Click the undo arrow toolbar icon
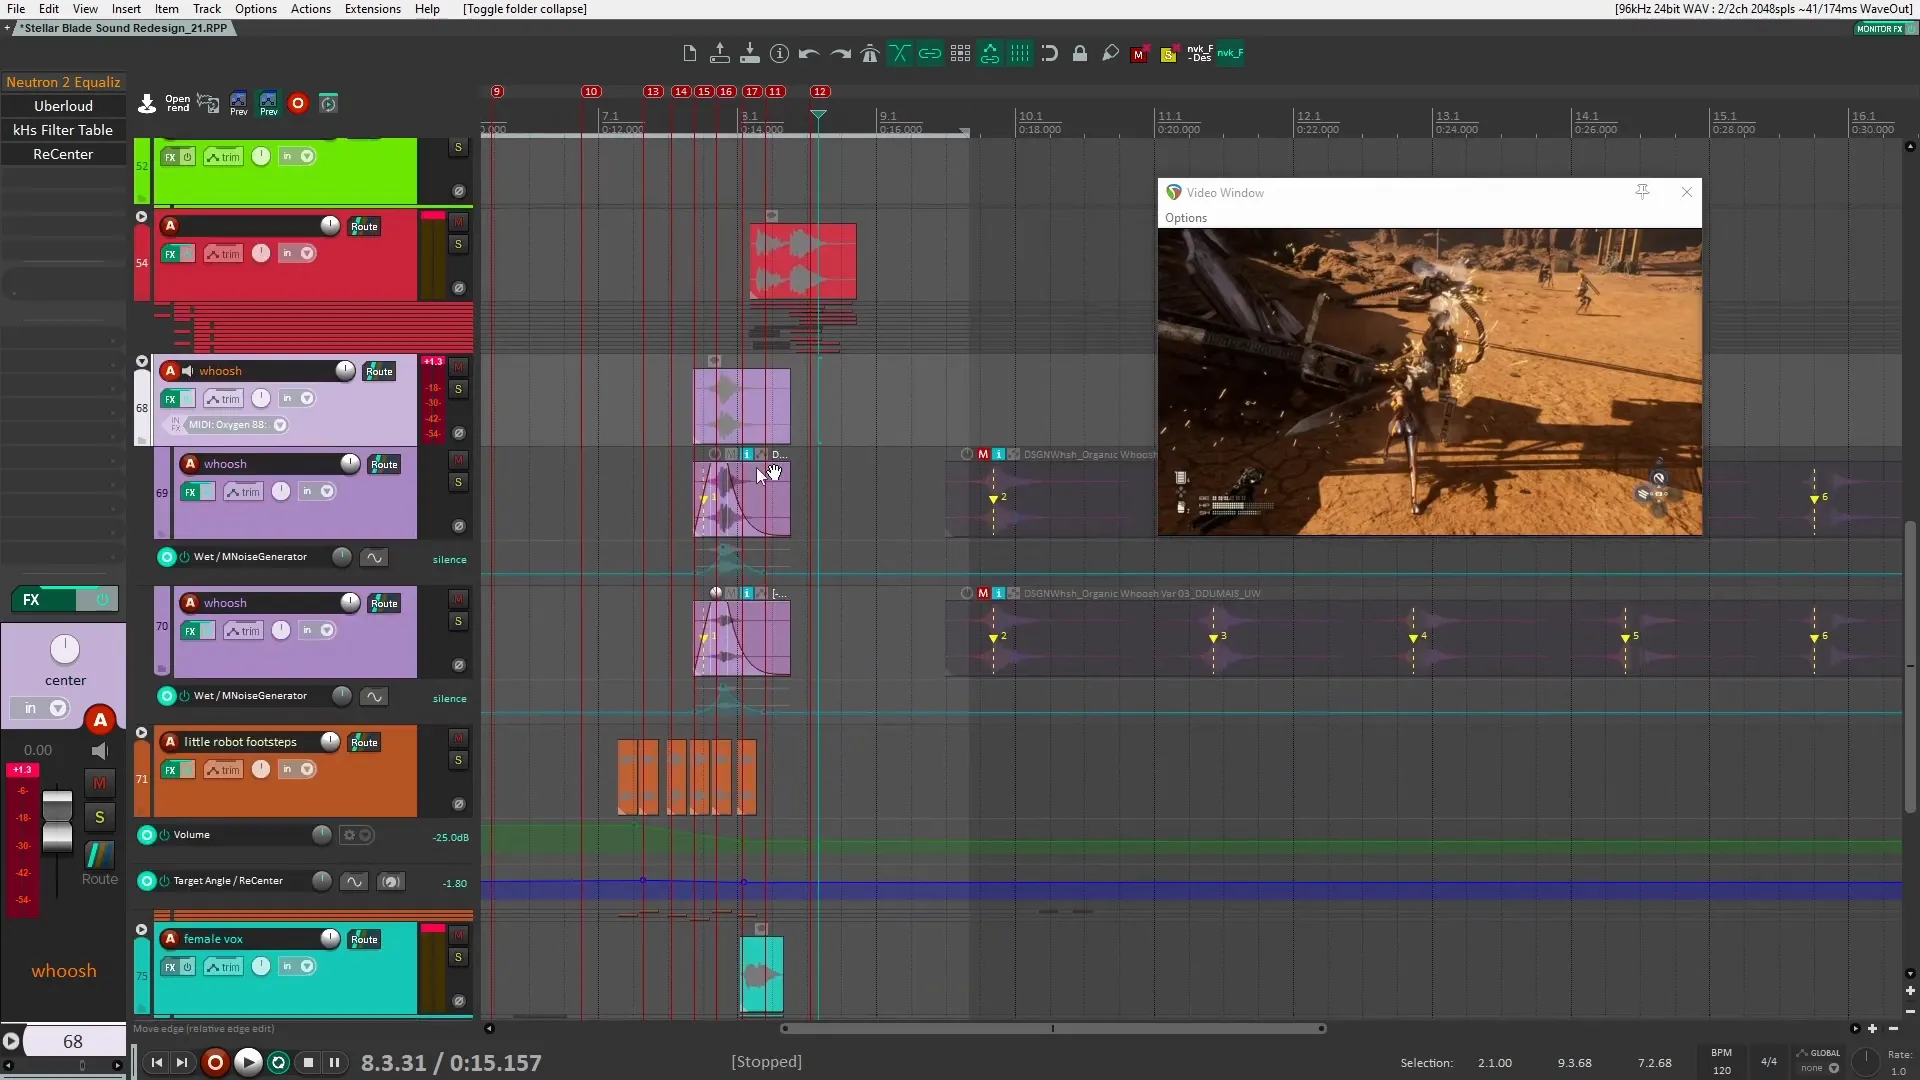The width and height of the screenshot is (1920, 1080). (809, 54)
